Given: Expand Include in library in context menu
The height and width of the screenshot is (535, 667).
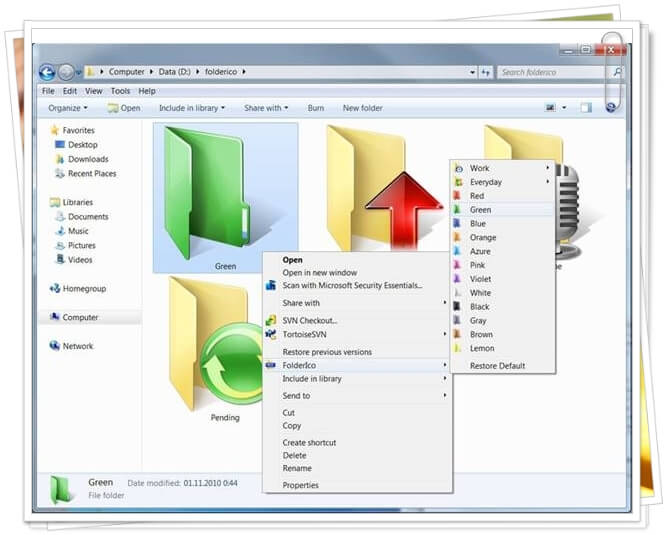Looking at the screenshot, I should pyautogui.click(x=357, y=378).
